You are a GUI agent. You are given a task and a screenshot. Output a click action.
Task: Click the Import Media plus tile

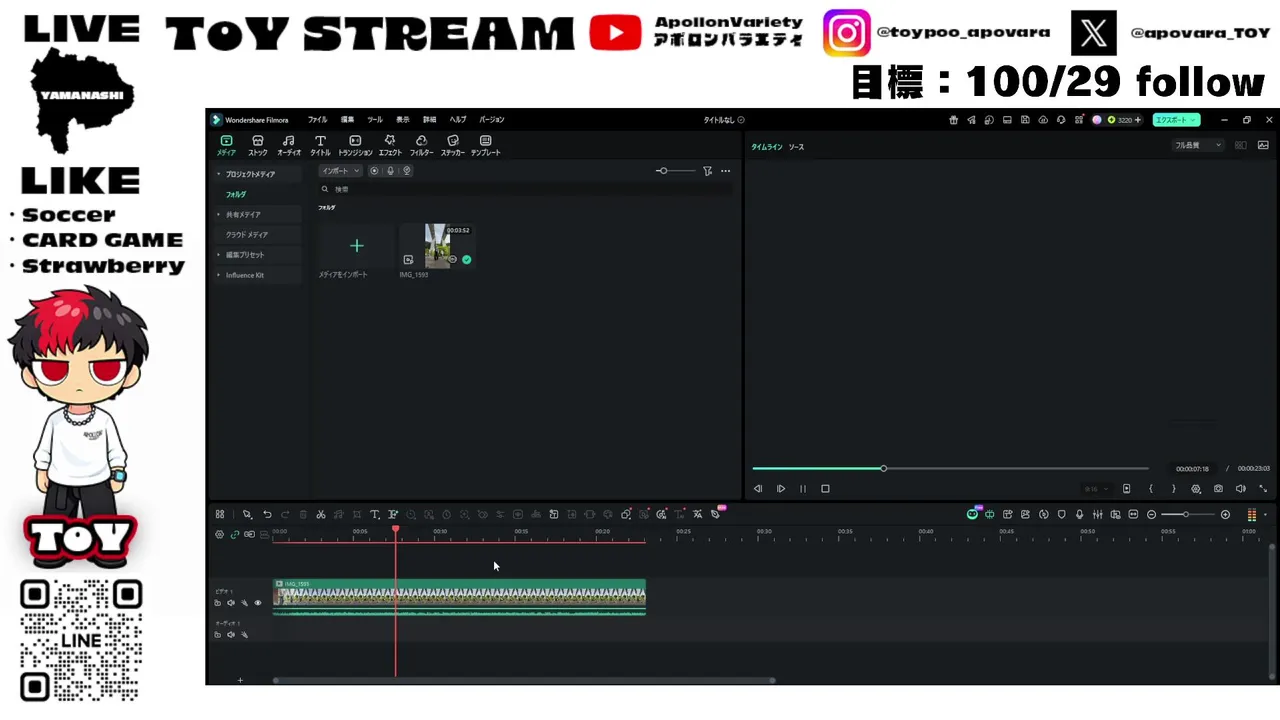point(356,246)
